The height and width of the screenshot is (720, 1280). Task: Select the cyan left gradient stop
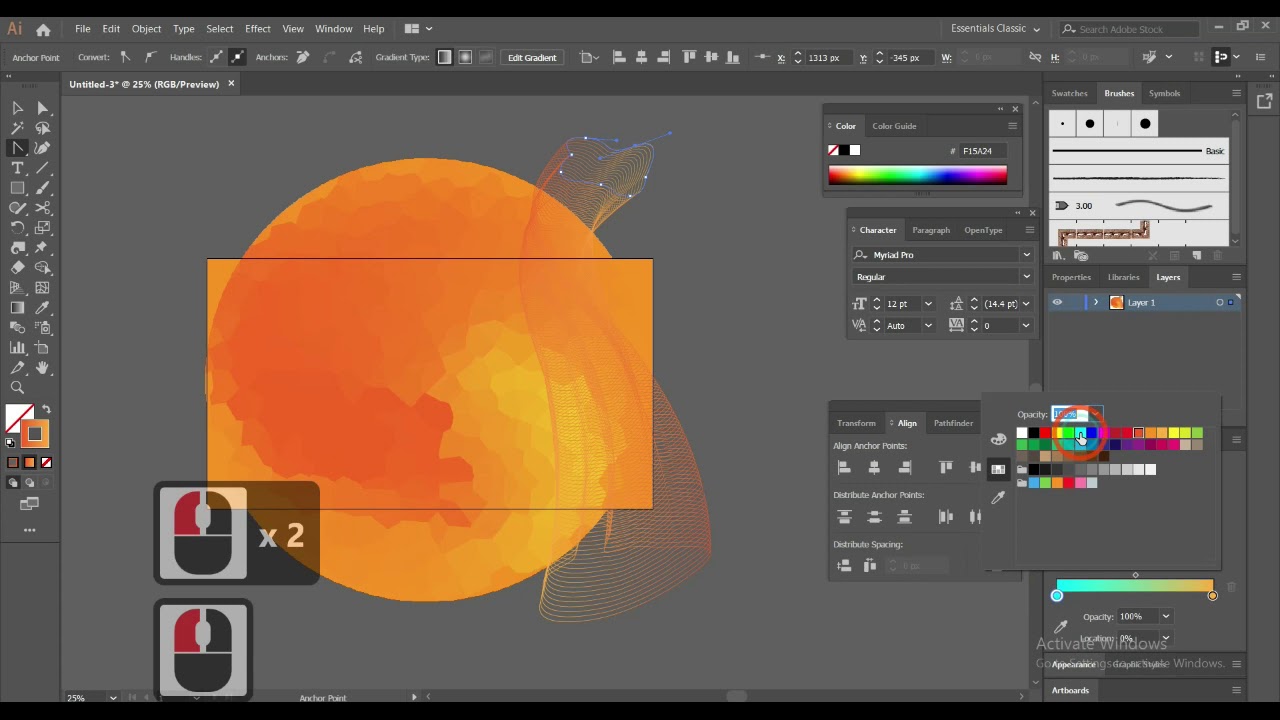tap(1057, 596)
